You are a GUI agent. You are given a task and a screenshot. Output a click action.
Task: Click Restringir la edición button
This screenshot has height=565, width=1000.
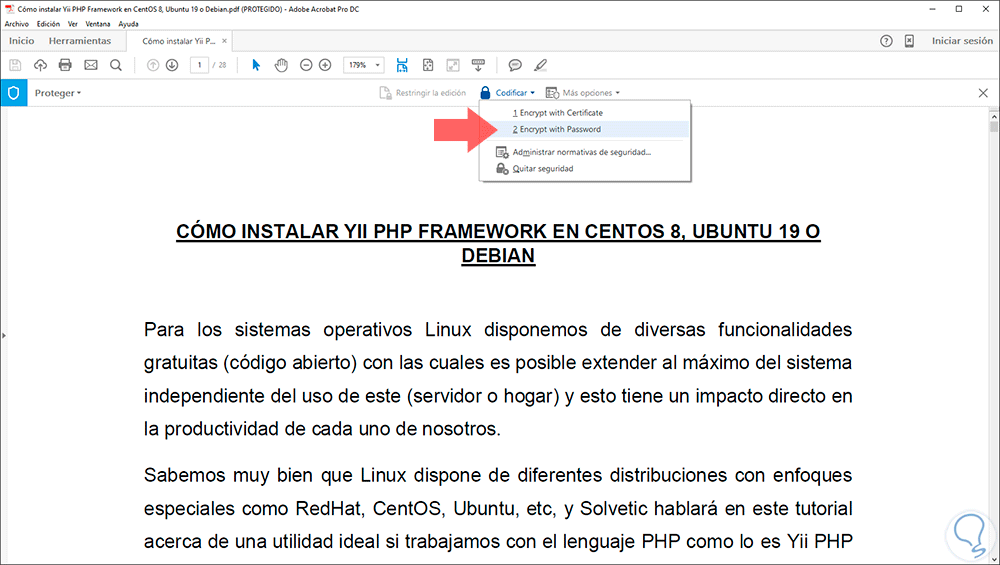[423, 93]
